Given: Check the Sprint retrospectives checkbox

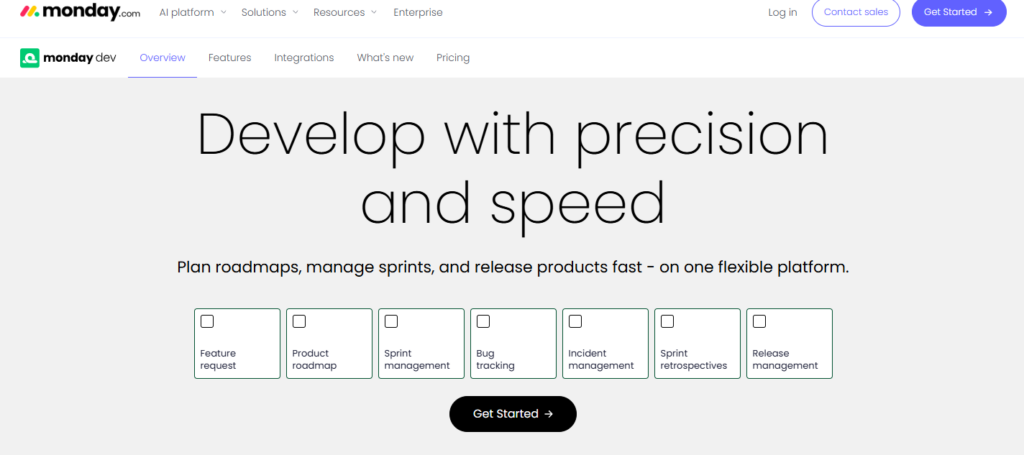Looking at the screenshot, I should coord(667,321).
